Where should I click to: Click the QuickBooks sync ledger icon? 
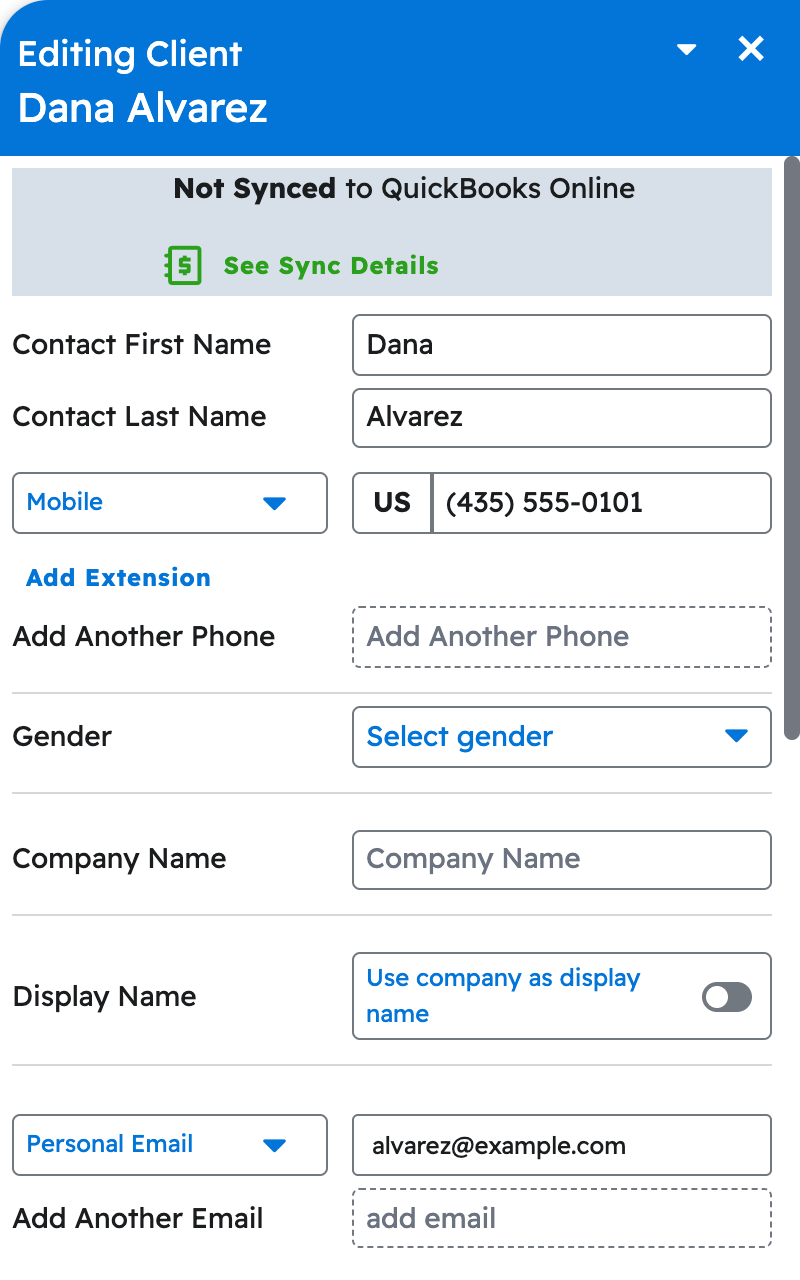point(183,266)
